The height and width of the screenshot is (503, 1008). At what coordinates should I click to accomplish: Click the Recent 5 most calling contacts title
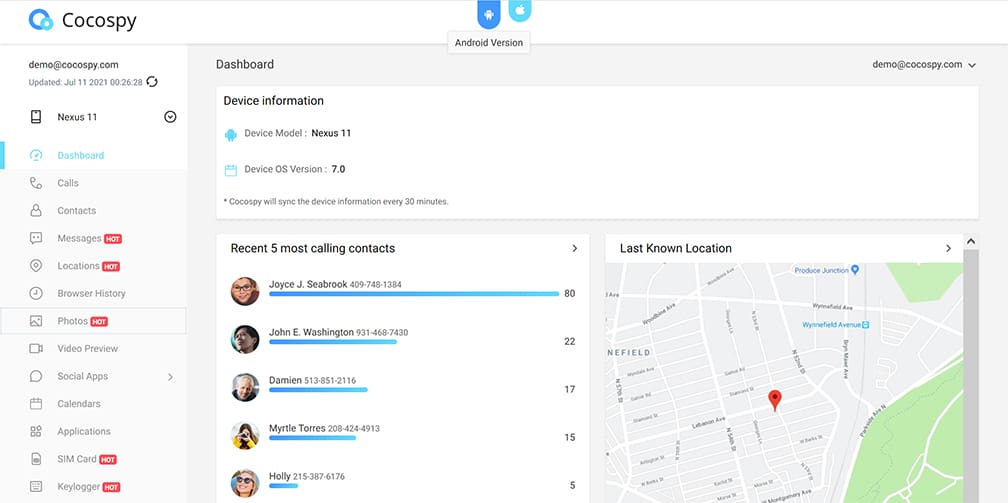(313, 248)
